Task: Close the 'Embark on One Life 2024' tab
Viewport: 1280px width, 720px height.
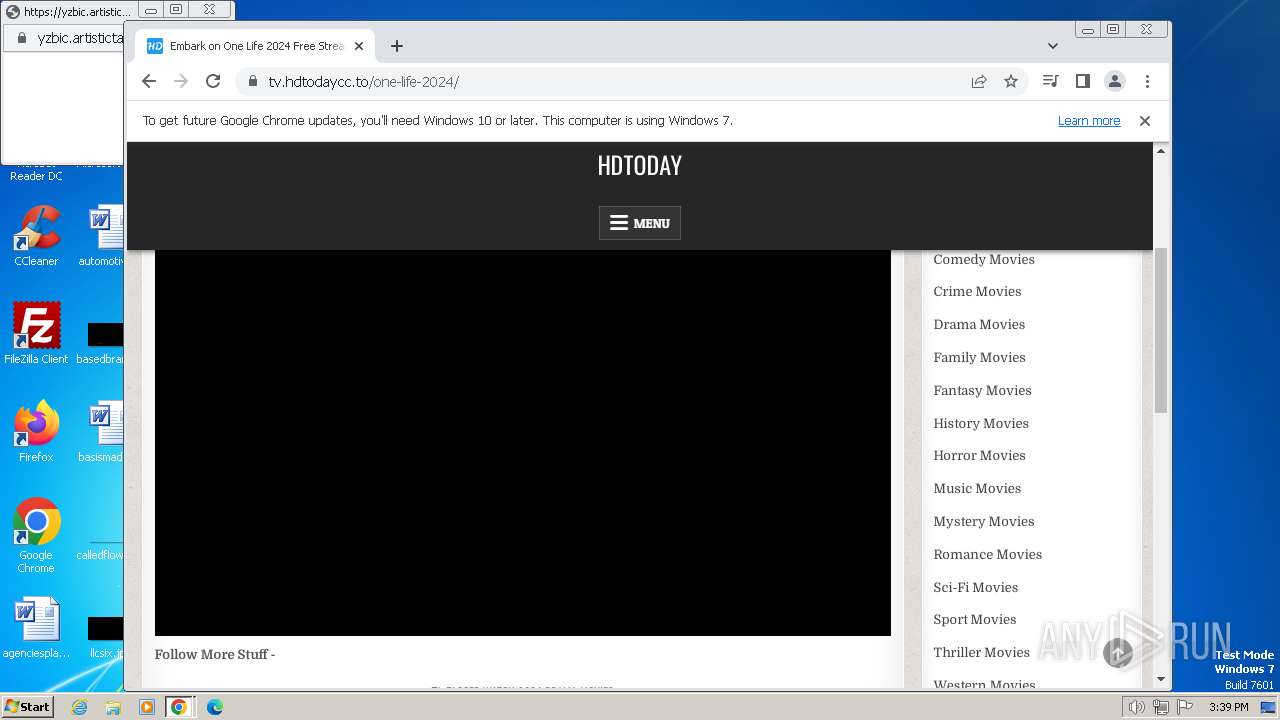Action: point(359,46)
